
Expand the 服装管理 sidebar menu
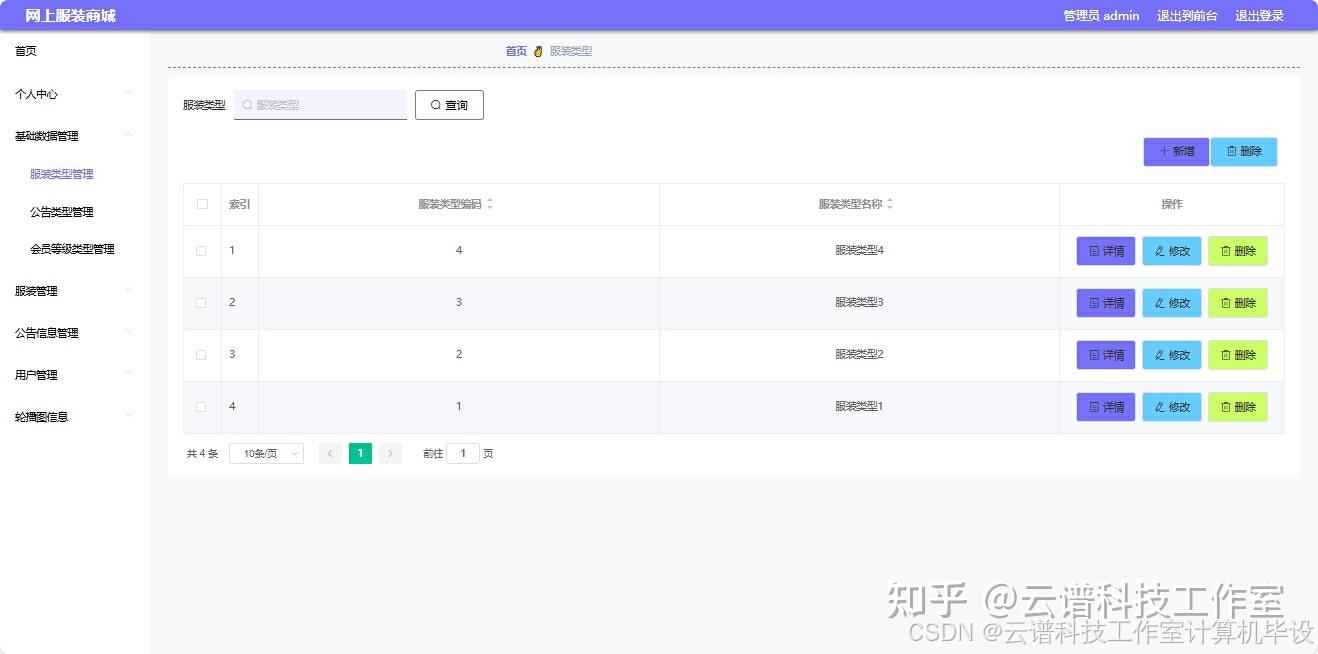75,291
